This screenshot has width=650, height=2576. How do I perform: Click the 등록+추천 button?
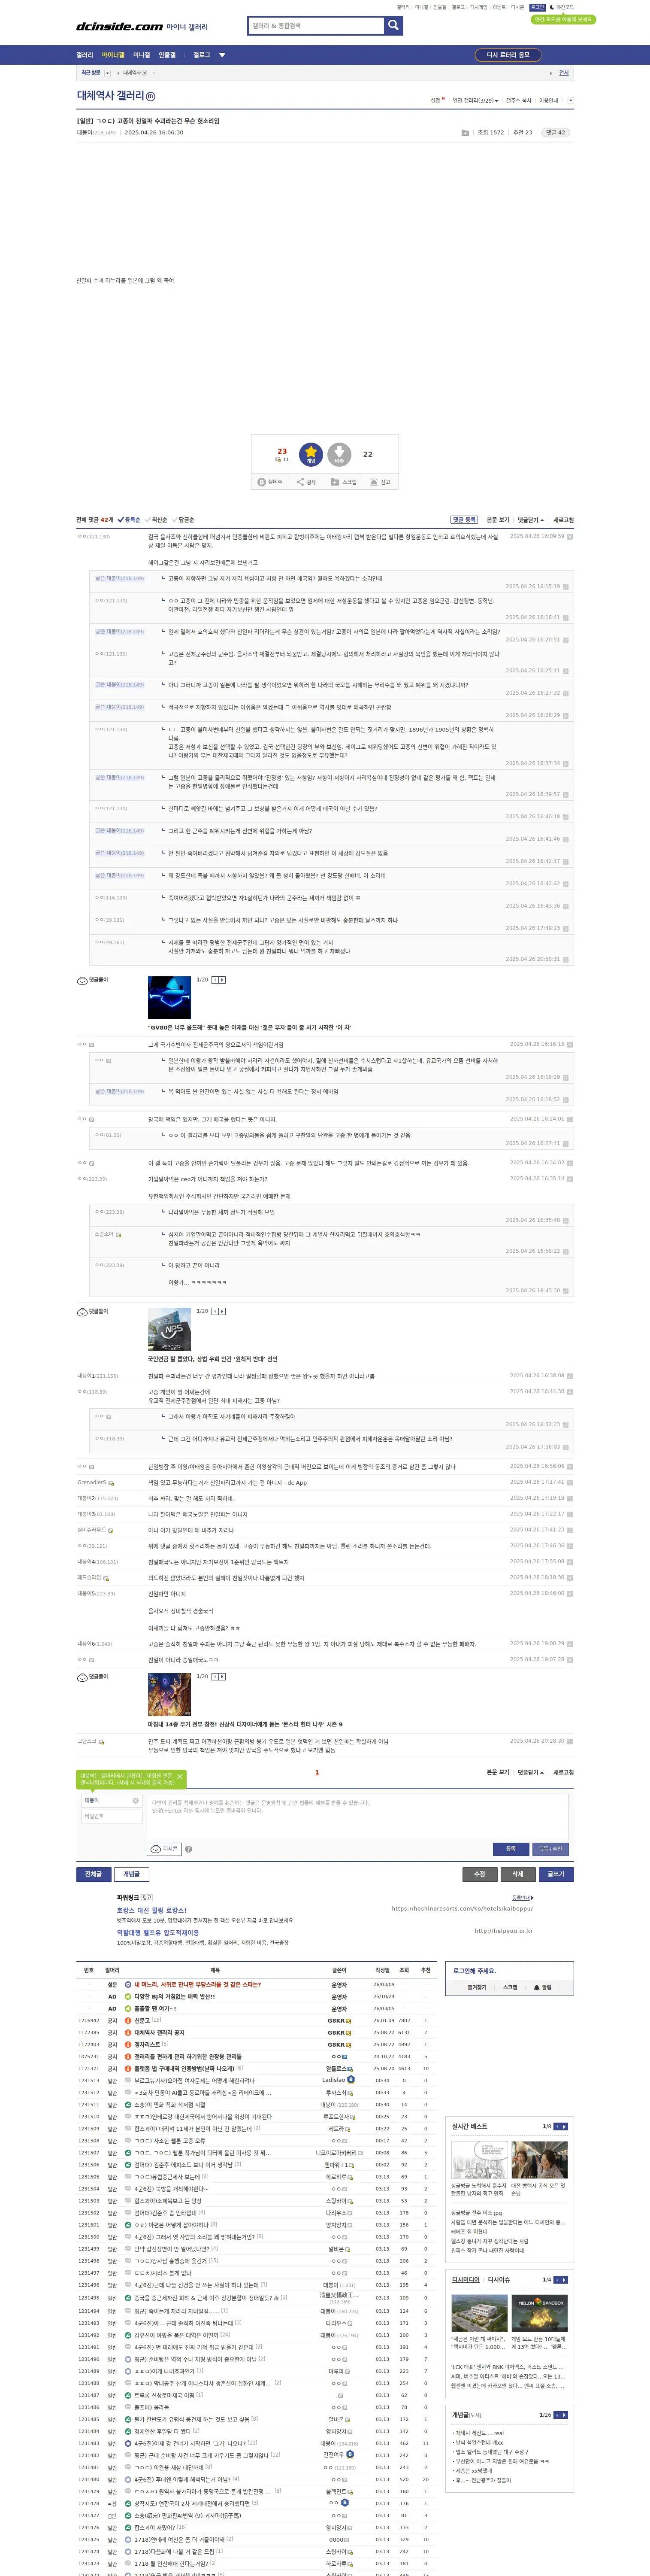tap(550, 1849)
